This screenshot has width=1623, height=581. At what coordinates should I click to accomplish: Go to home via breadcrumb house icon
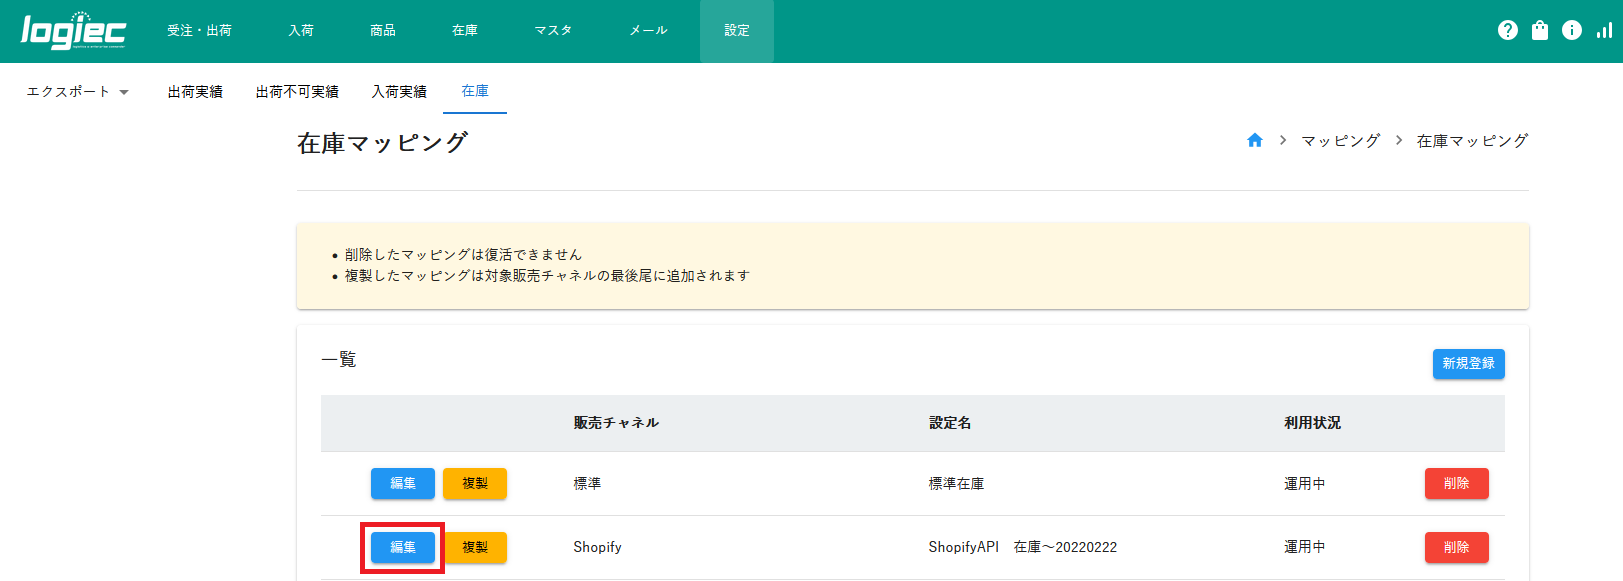pyautogui.click(x=1254, y=141)
